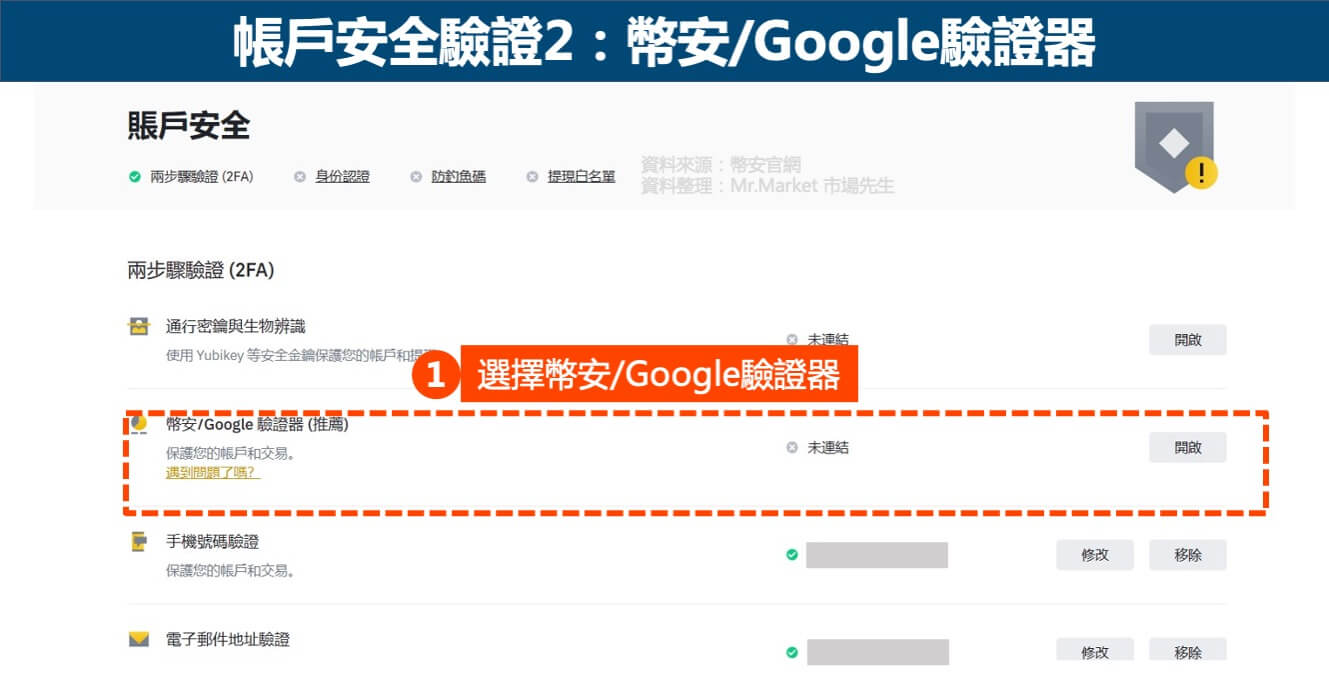This screenshot has width=1329, height=681.
Task: Click the grey X icon beside 身份認證
Action: [299, 177]
